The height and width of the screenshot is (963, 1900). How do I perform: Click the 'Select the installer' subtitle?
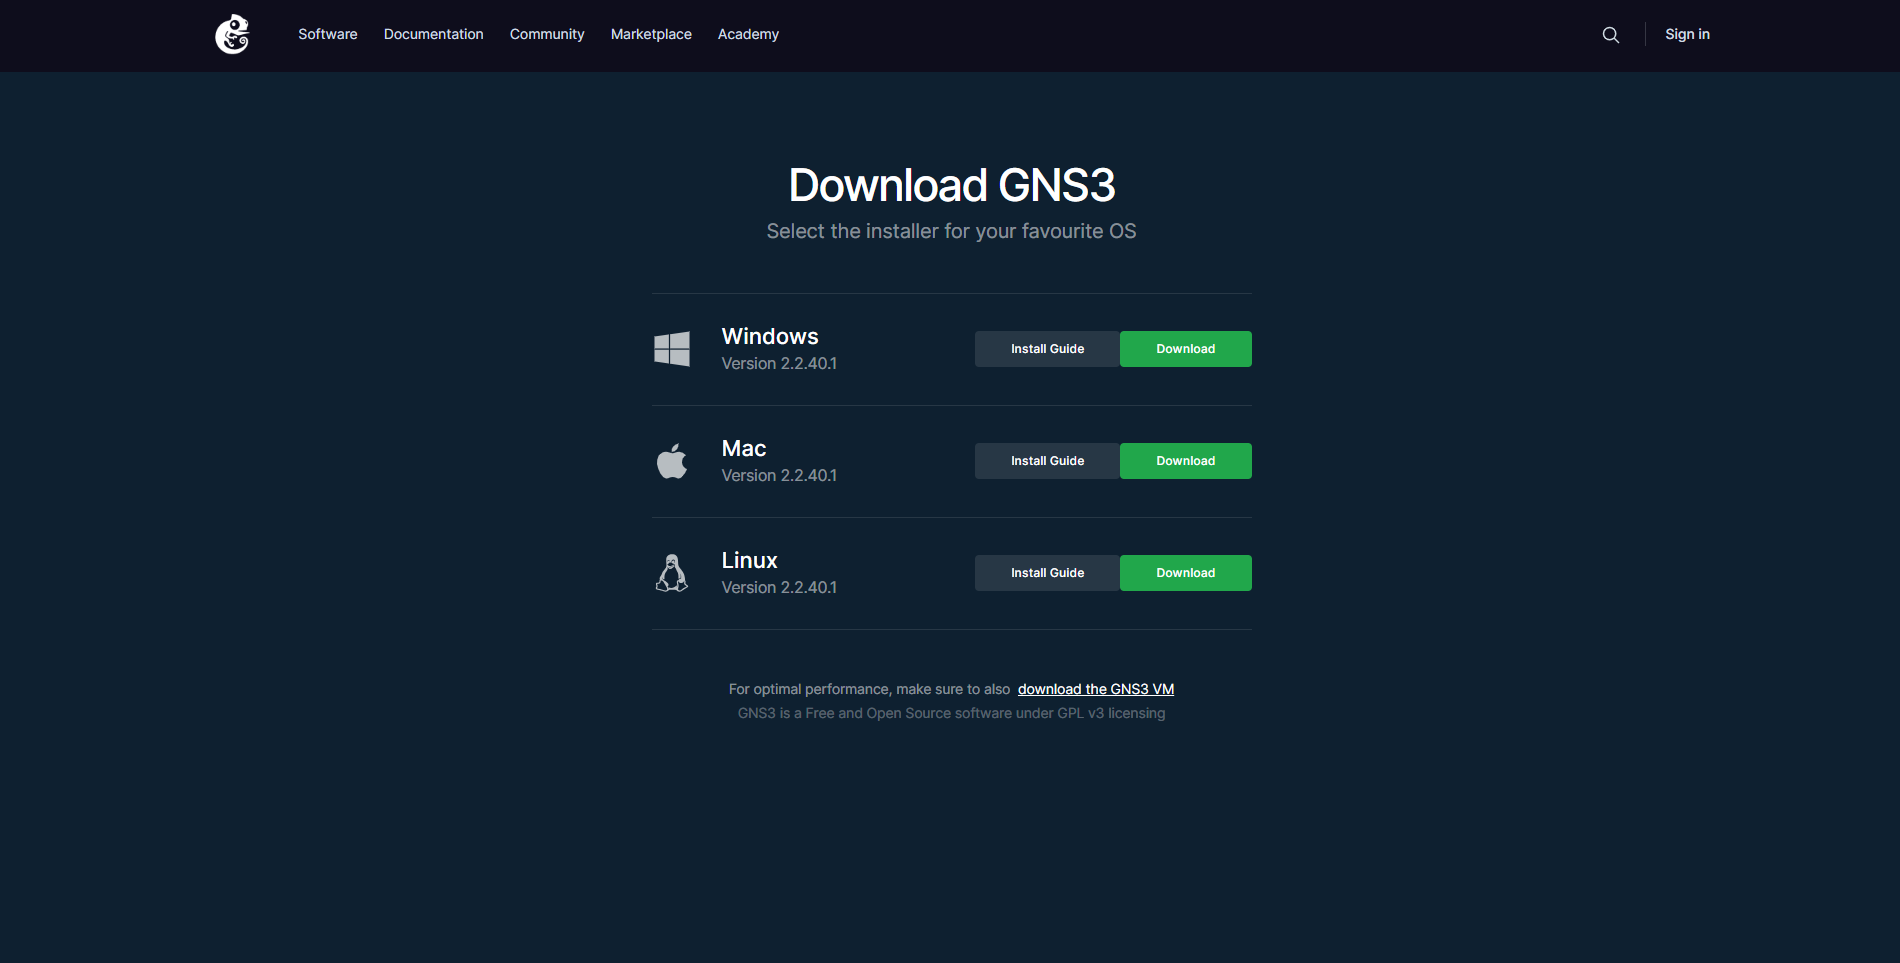[951, 231]
